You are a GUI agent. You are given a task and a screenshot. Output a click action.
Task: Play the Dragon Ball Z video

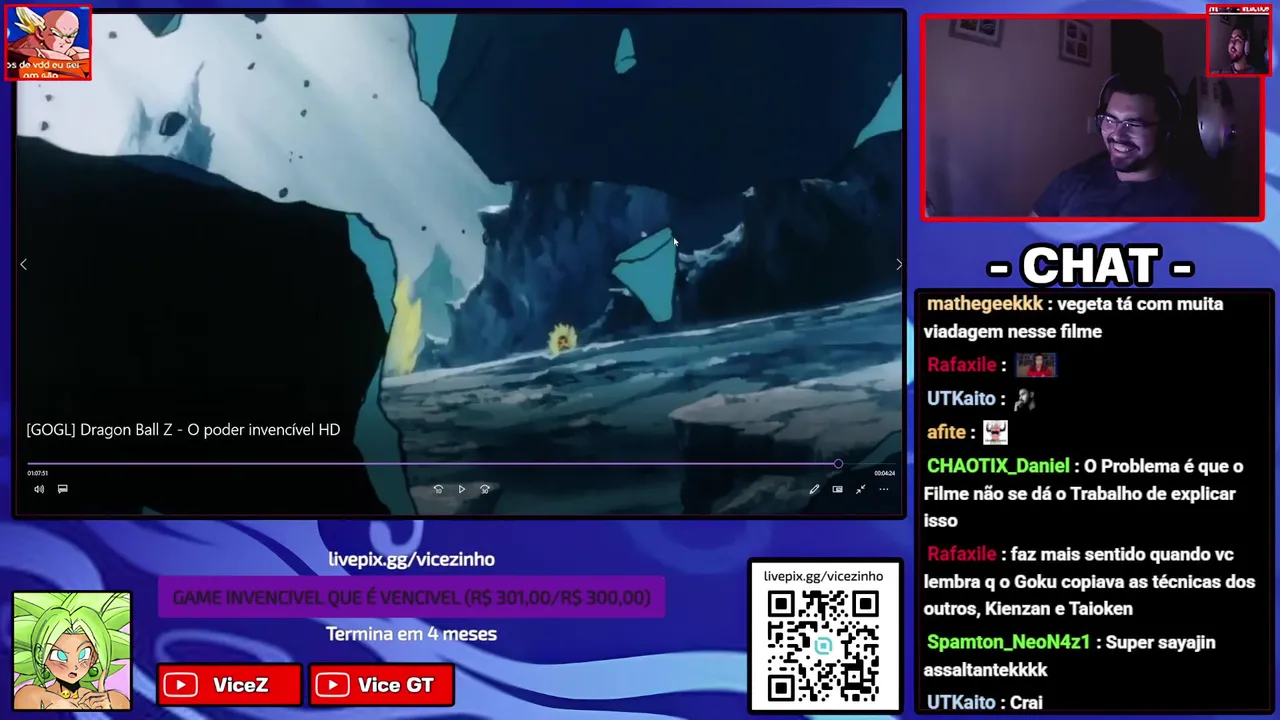(461, 489)
